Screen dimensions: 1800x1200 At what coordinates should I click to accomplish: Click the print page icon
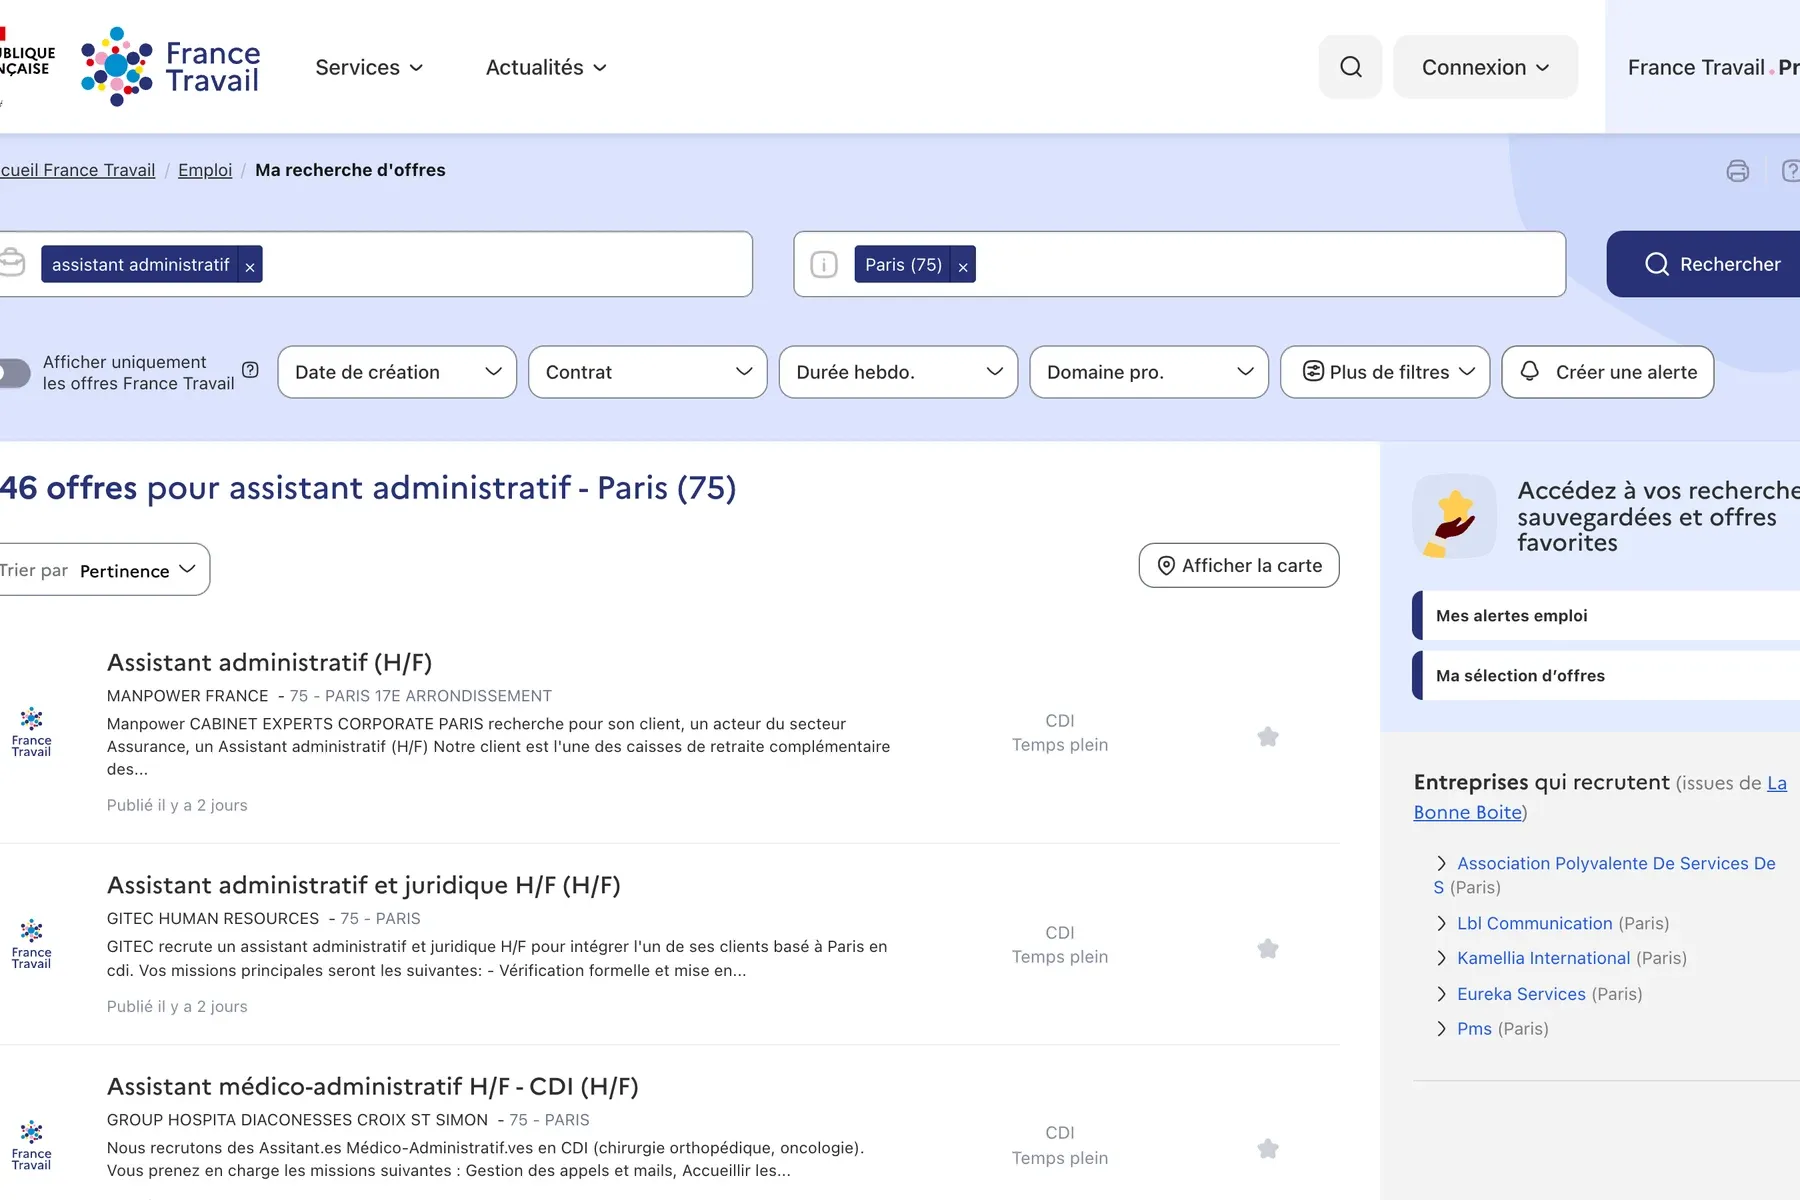coord(1738,171)
